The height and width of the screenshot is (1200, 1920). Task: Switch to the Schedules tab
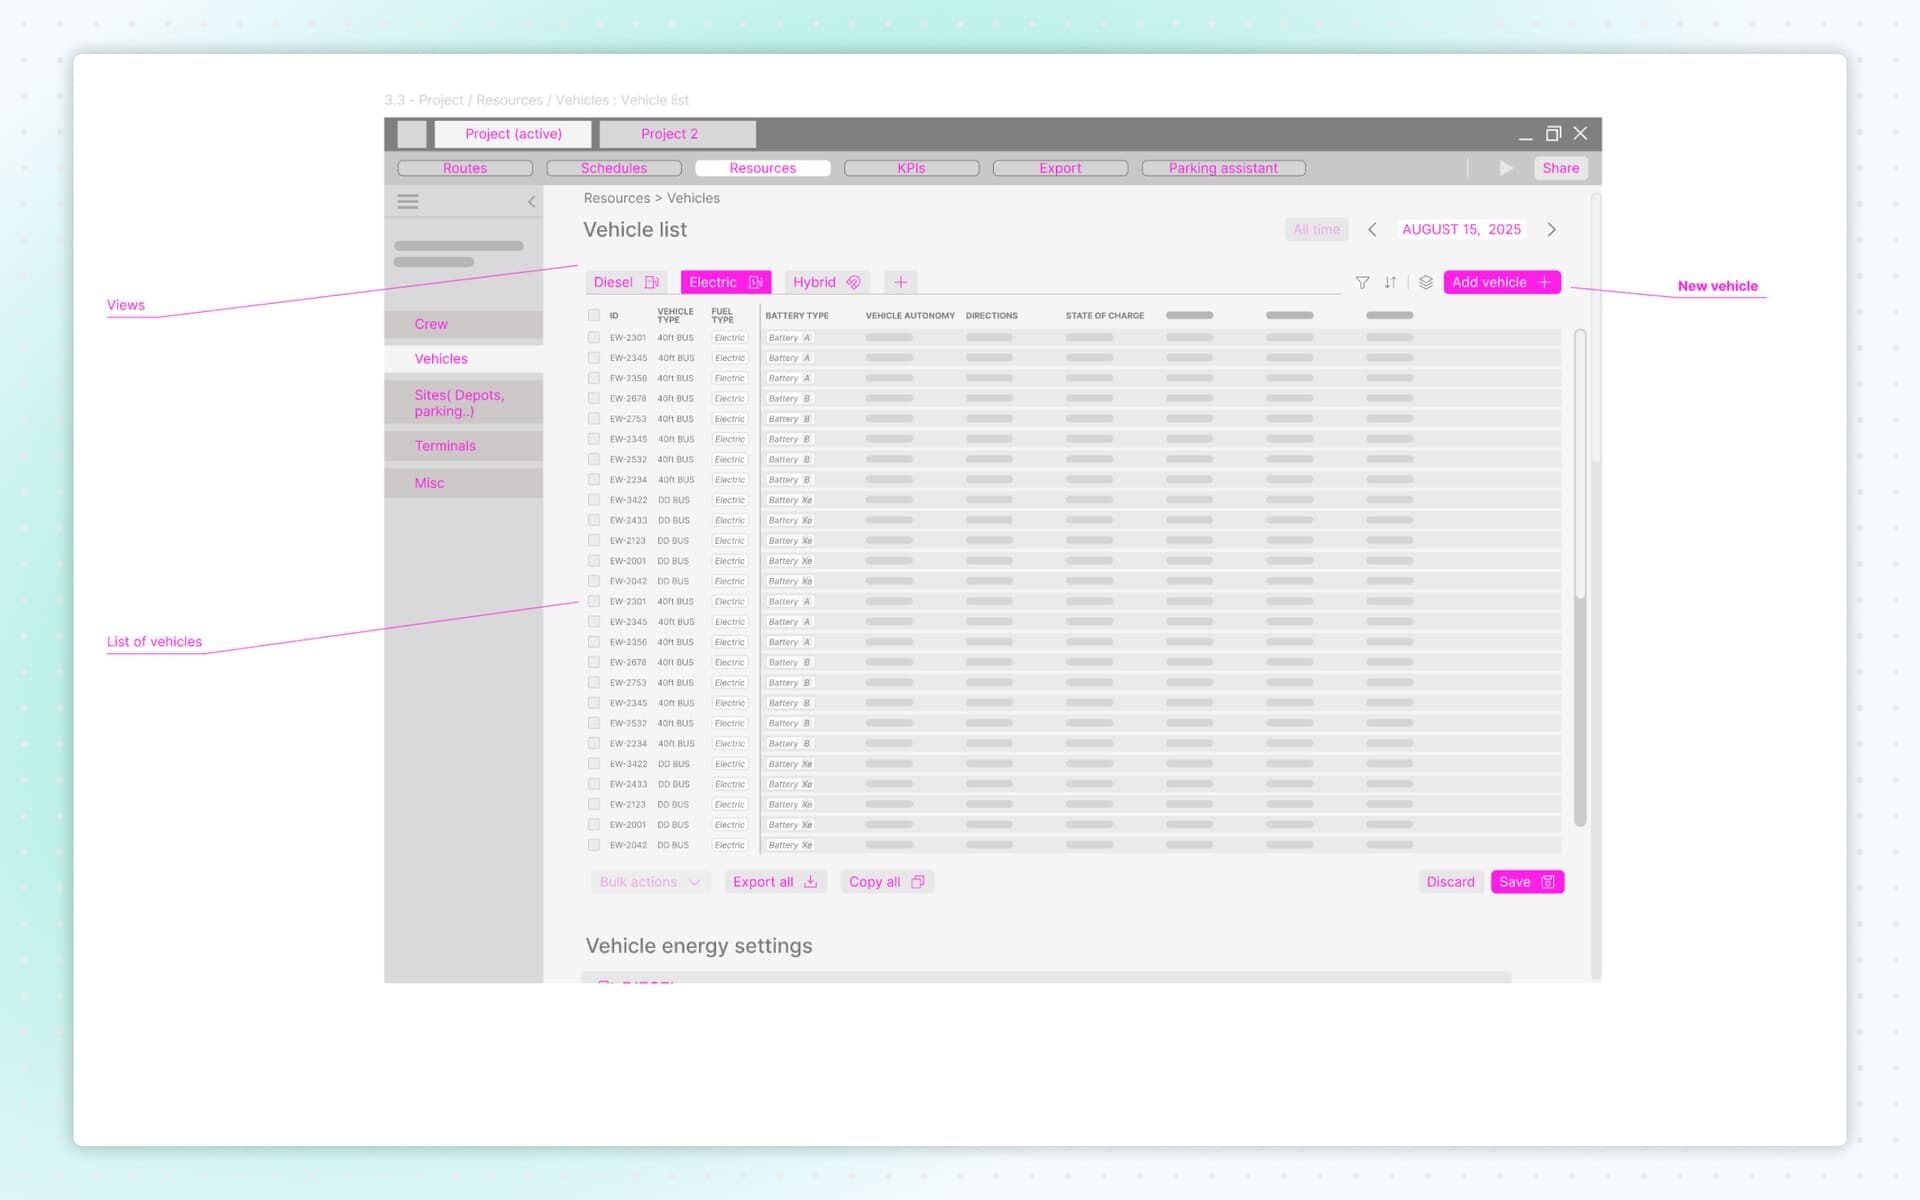pyautogui.click(x=614, y=167)
